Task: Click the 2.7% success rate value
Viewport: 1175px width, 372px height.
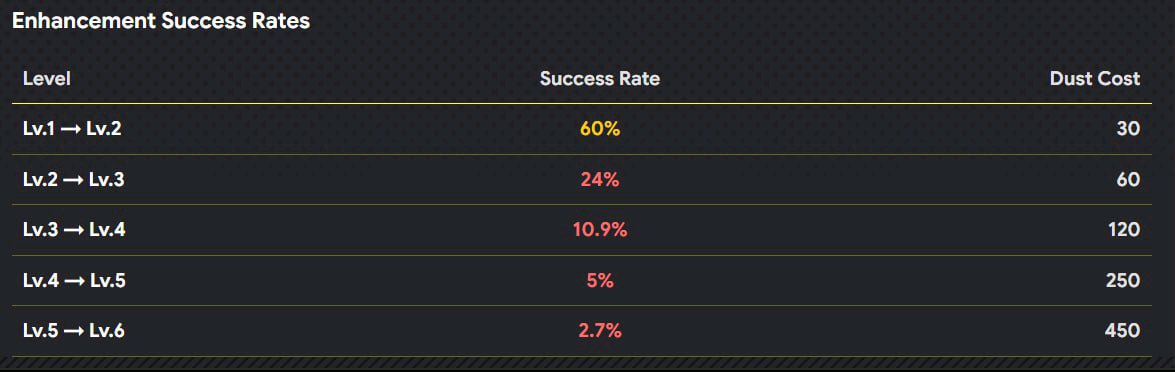Action: click(x=599, y=330)
